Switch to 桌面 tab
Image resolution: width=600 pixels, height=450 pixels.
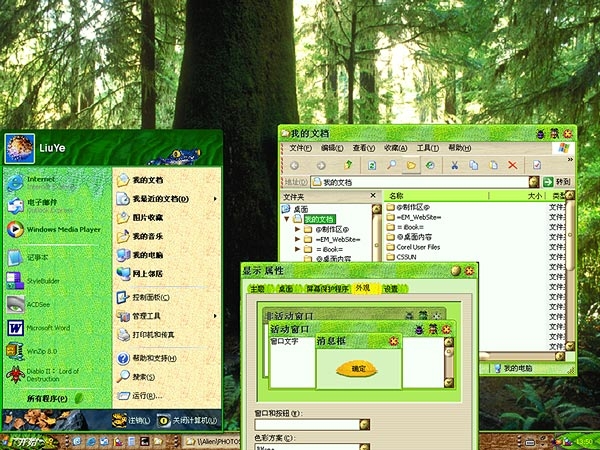[286, 289]
